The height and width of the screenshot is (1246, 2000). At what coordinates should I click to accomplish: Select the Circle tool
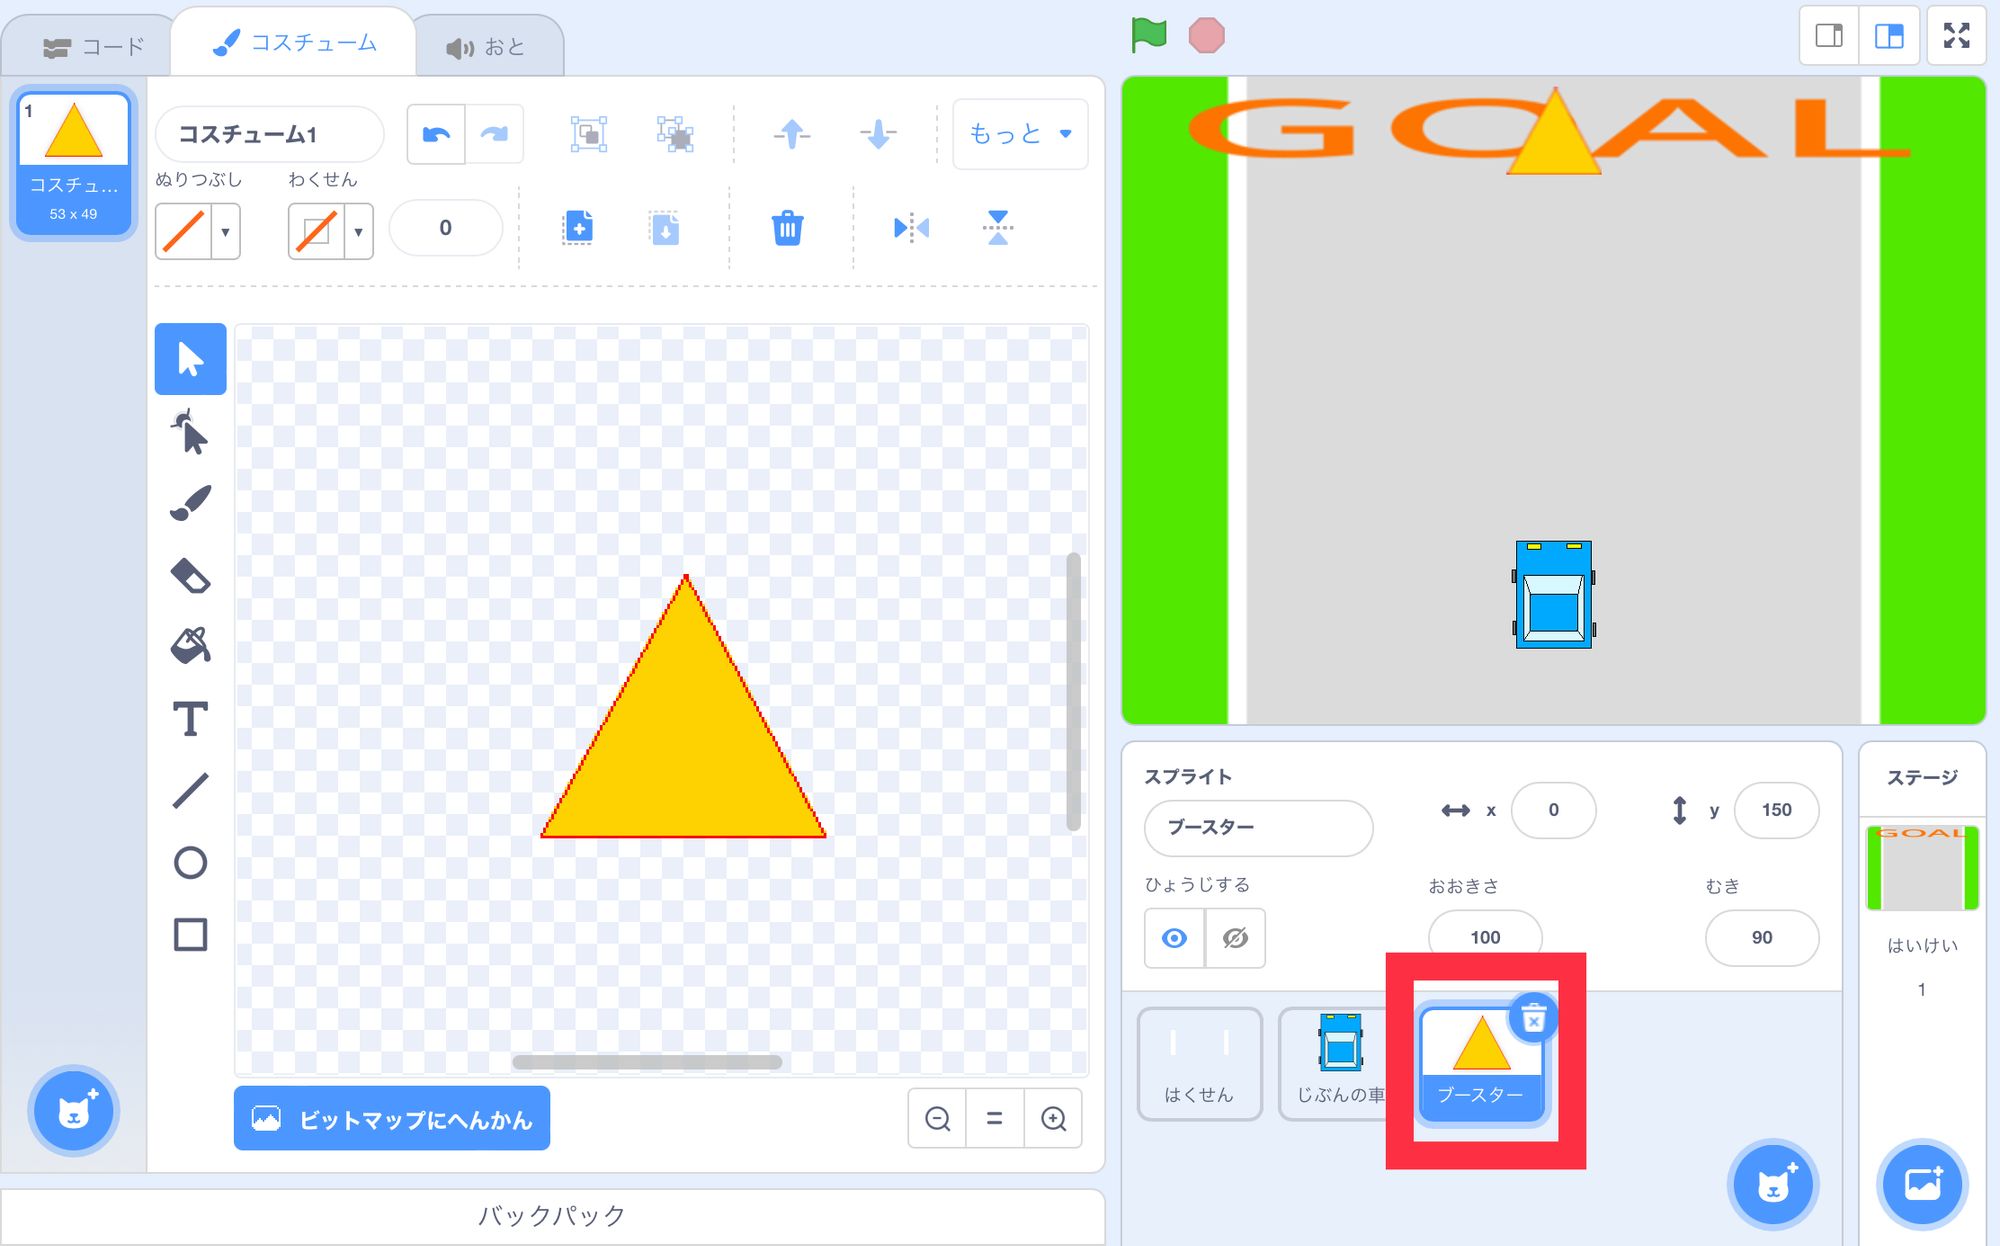tap(190, 862)
